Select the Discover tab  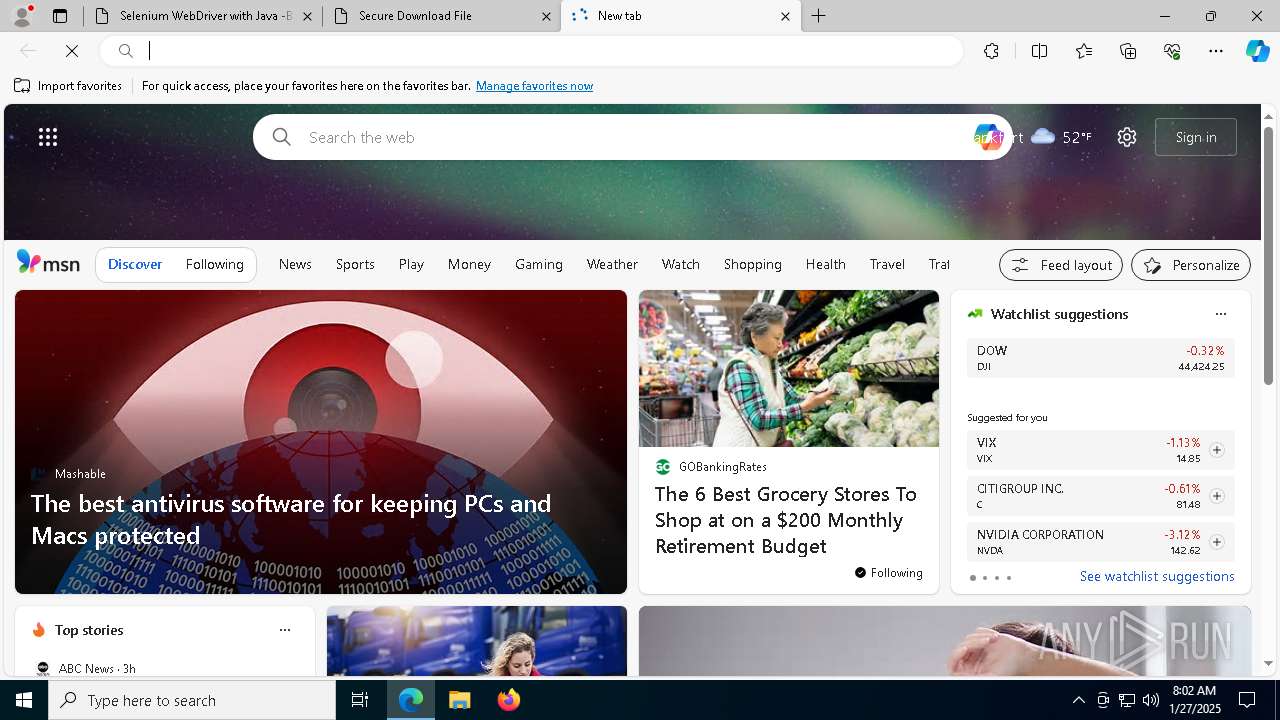point(135,264)
